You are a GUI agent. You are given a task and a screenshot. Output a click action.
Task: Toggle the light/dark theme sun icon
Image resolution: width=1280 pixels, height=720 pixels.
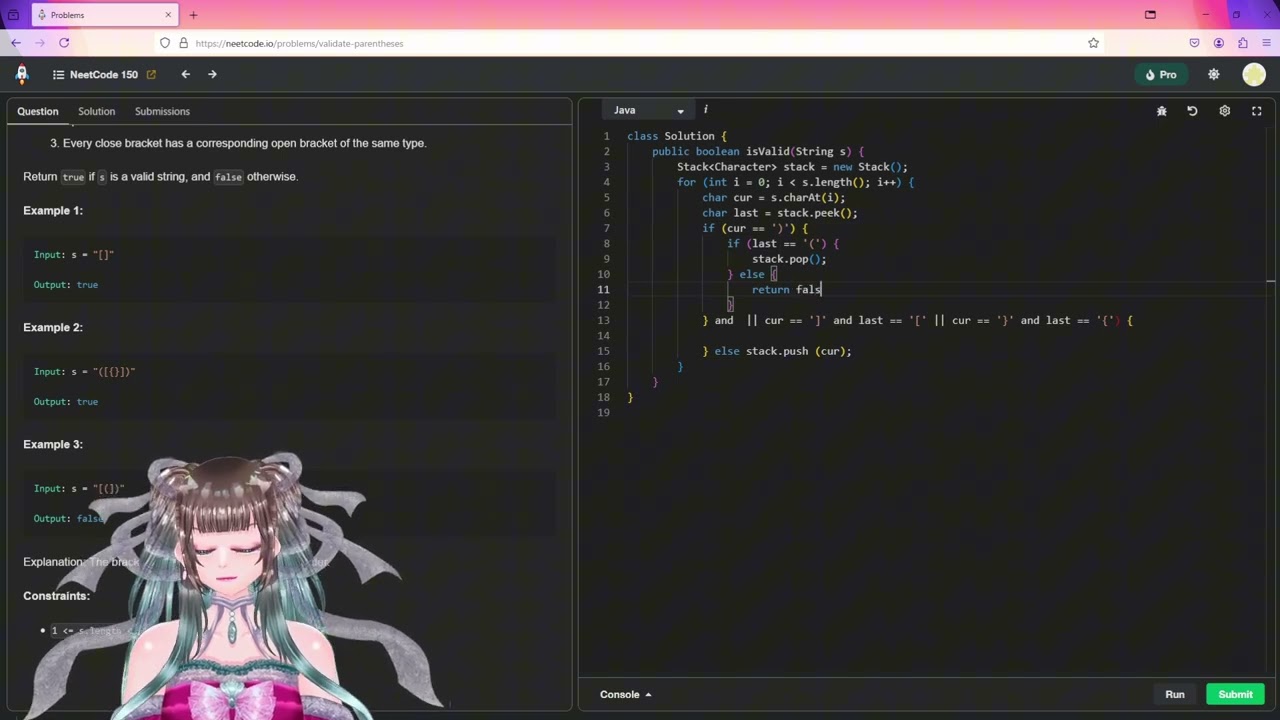1214,75
